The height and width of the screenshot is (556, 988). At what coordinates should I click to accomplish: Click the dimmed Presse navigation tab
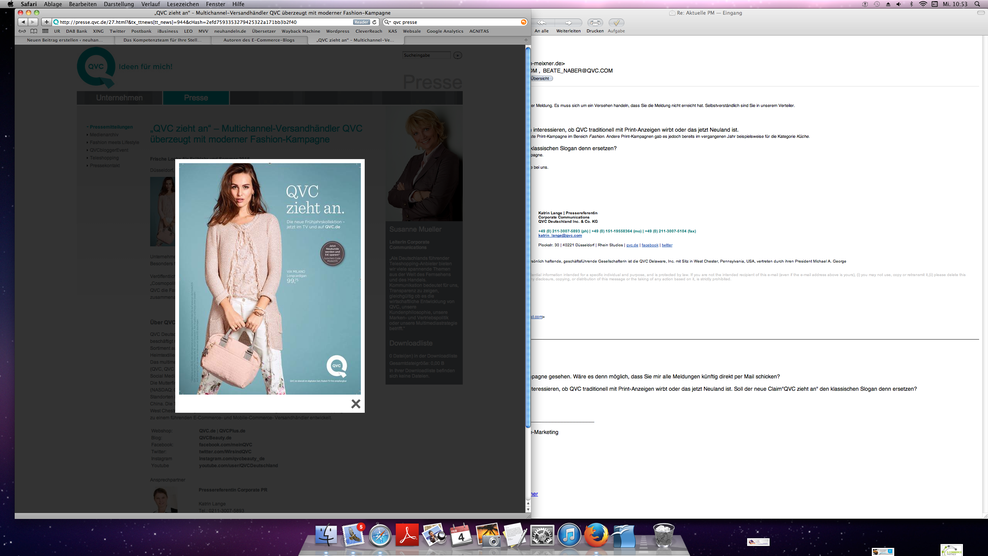196,98
